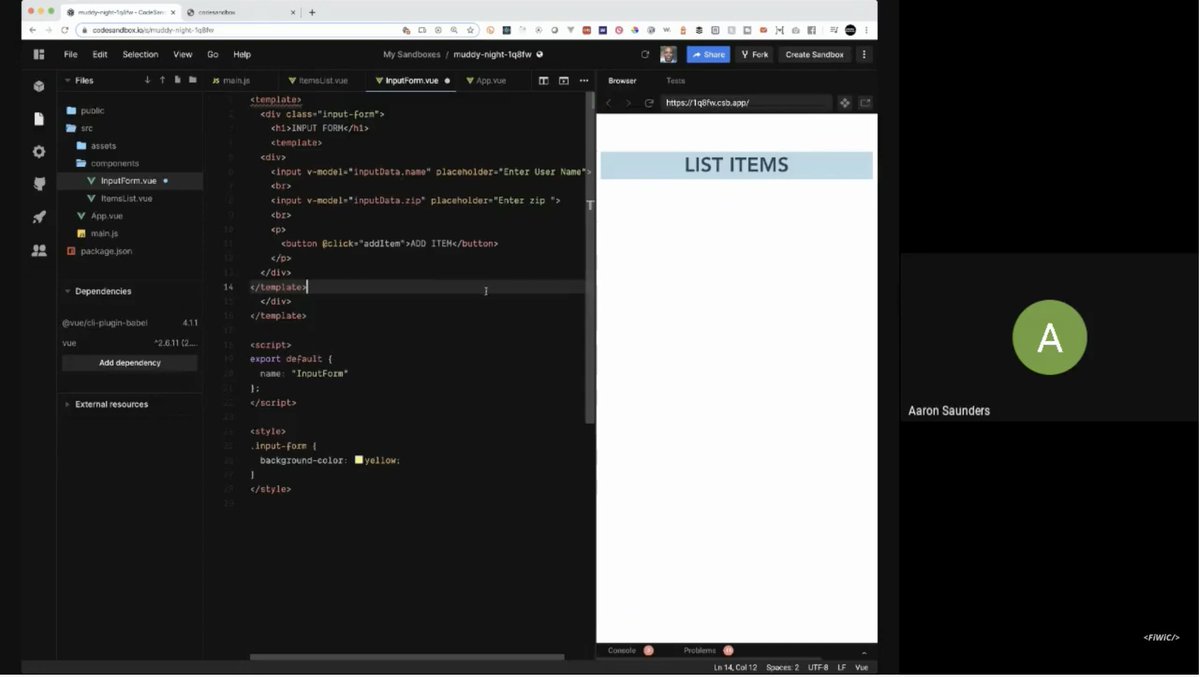Toggle the preview pane icon in editor tabs

coord(564,80)
